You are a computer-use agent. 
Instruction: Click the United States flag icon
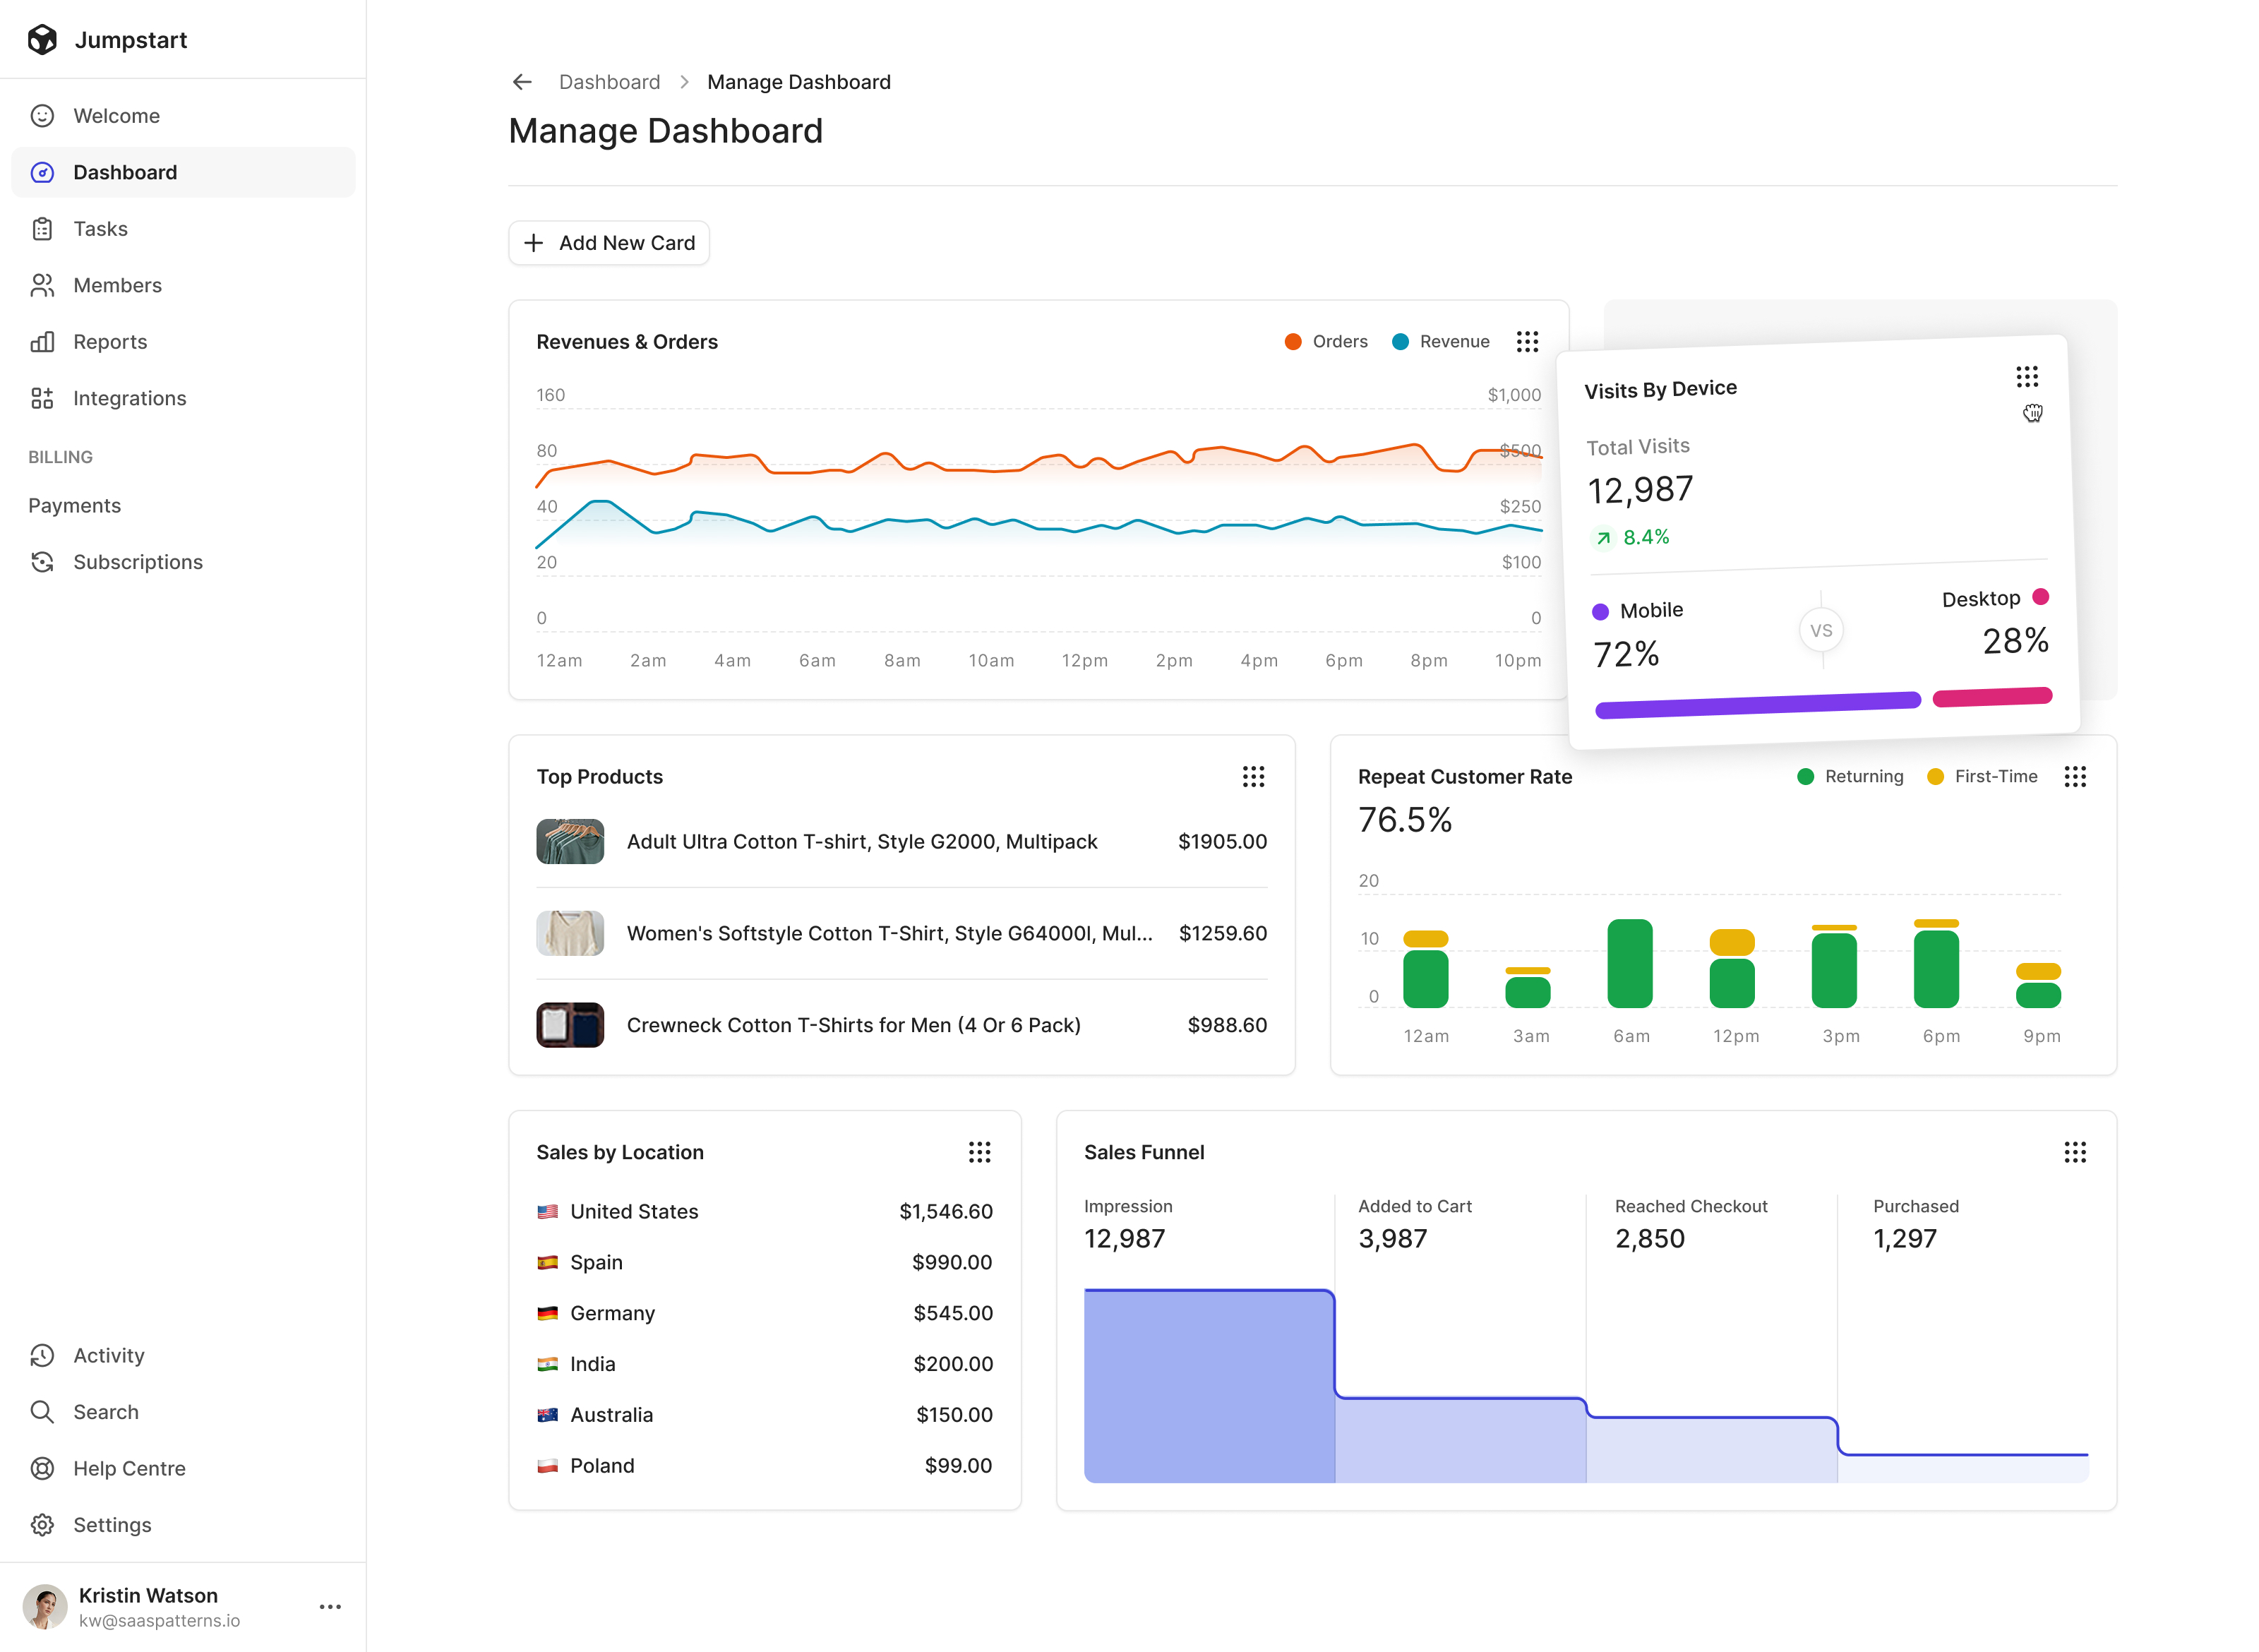547,1212
